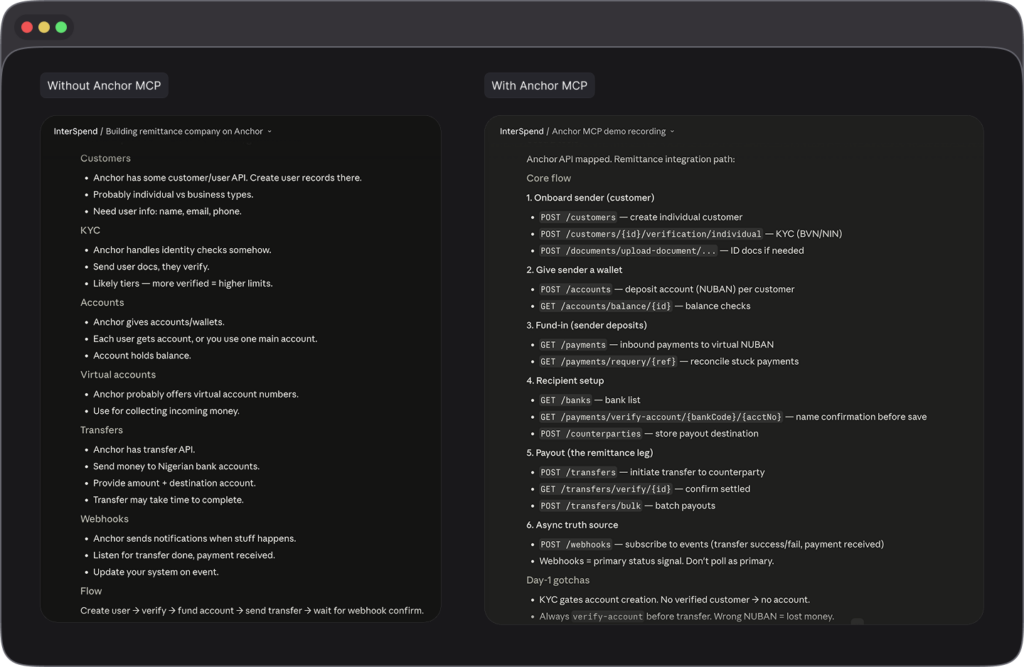The width and height of the screenshot is (1024, 667).
Task: Click the POST /transfers/bulk code chip
Action: click(x=590, y=506)
